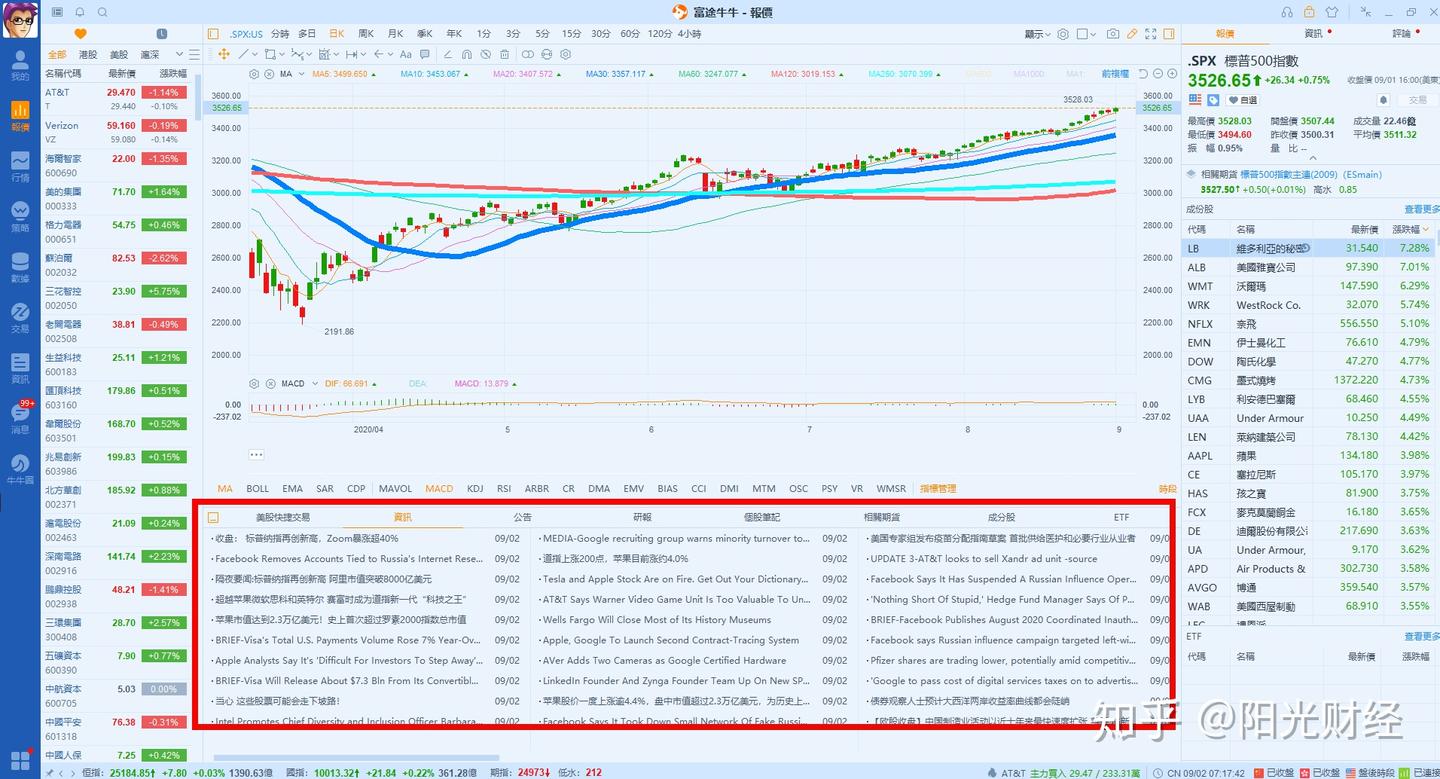Enable the orange pencil drawing mode
1440x779 pixels.
coord(1133,33)
